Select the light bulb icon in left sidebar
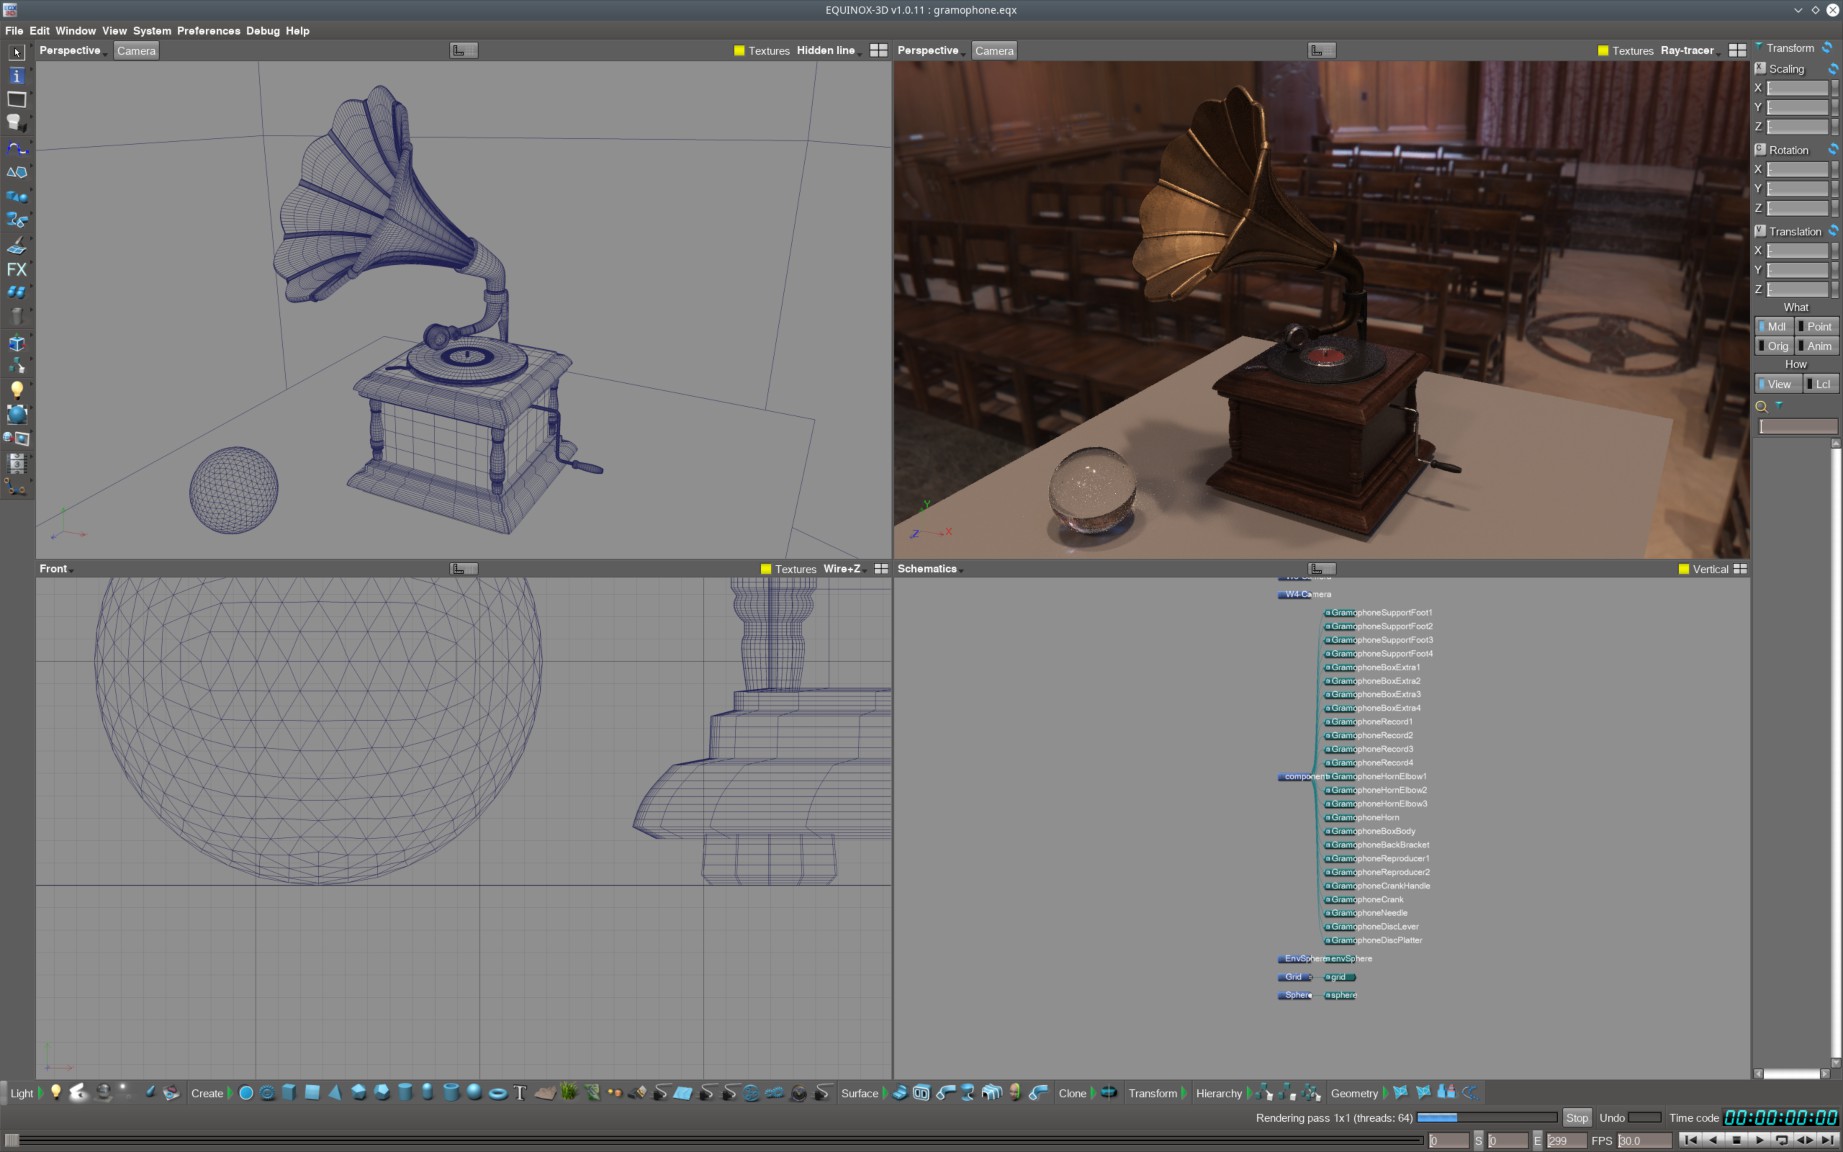Image resolution: width=1843 pixels, height=1152 pixels. pyautogui.click(x=17, y=390)
